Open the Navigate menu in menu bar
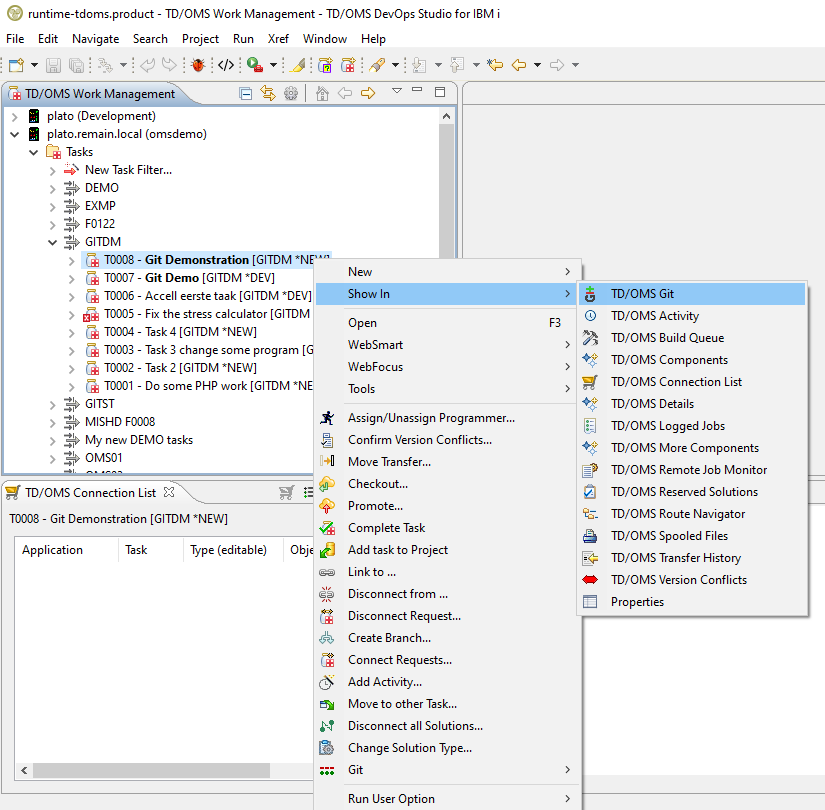 [x=95, y=39]
